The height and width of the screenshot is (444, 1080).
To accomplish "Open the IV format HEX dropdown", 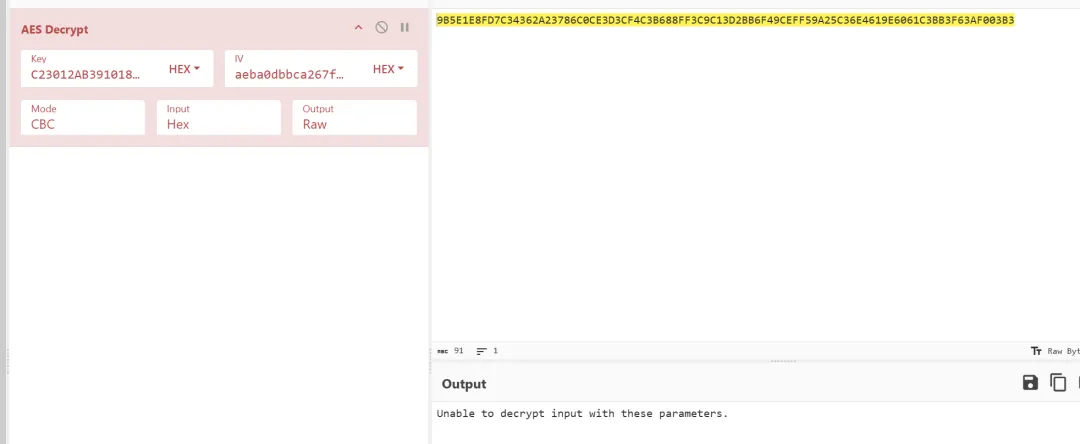I will (x=388, y=69).
